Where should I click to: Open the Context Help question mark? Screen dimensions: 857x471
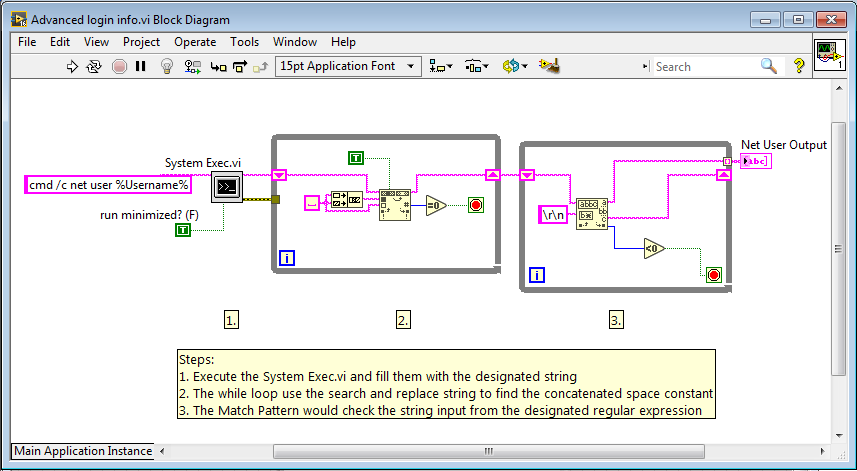pos(799,67)
